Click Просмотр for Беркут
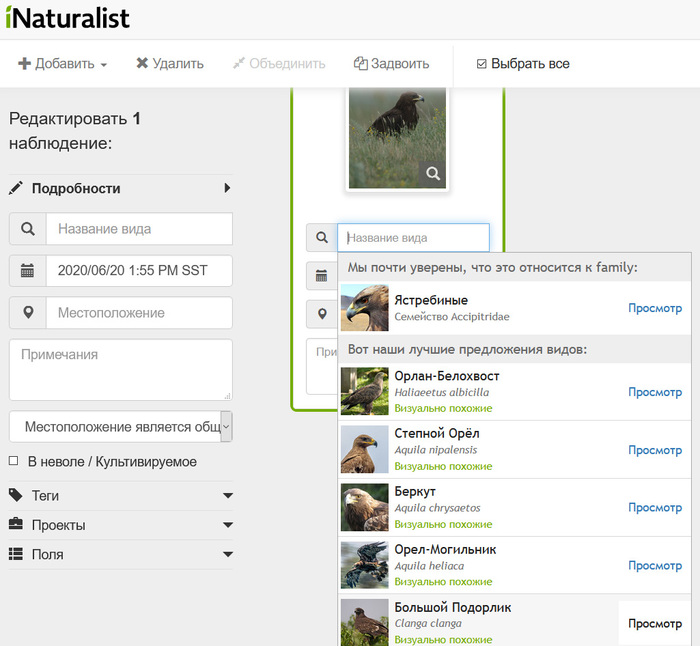This screenshot has width=700, height=646. 655,508
